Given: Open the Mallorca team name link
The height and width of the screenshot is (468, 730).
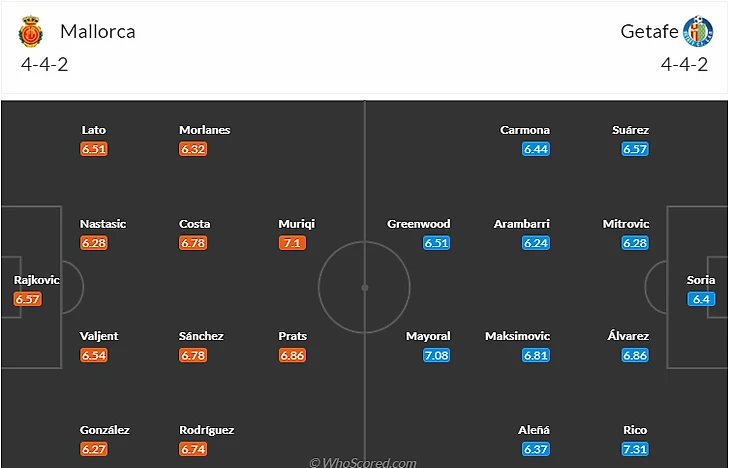Looking at the screenshot, I should [98, 31].
